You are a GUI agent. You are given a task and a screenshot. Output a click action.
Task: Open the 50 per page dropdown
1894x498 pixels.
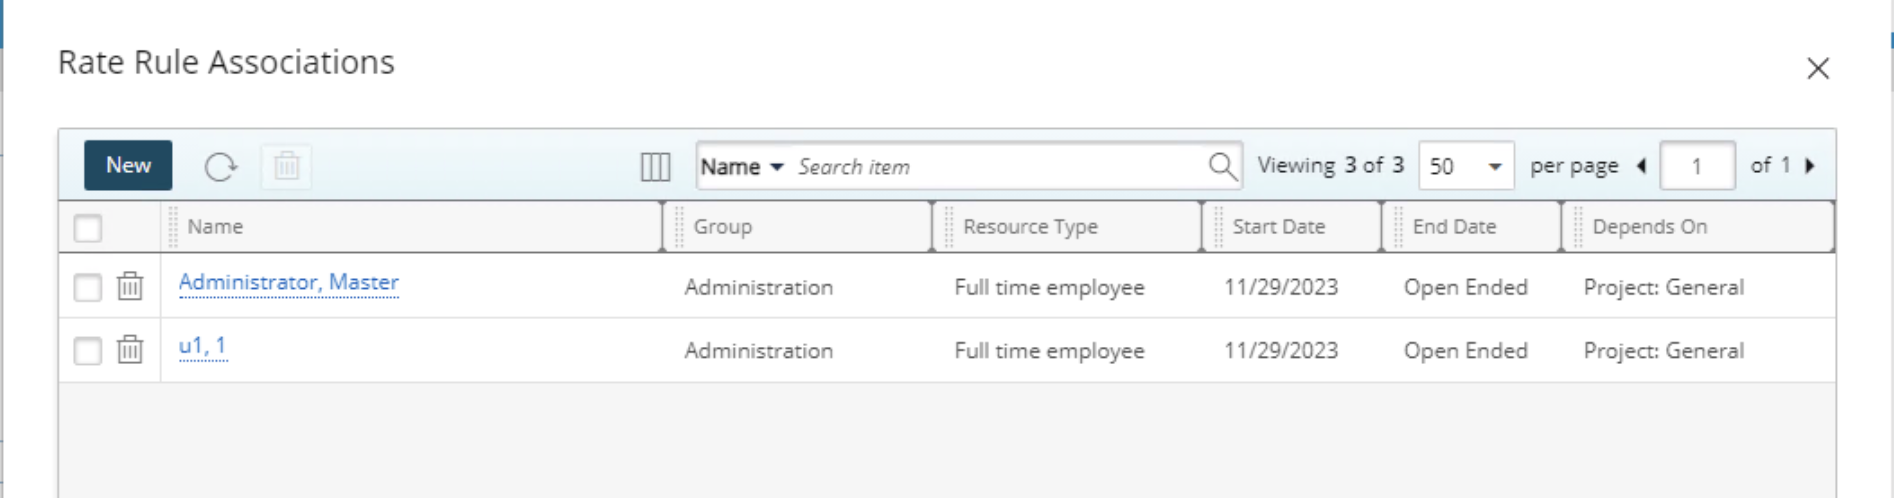tap(1465, 166)
